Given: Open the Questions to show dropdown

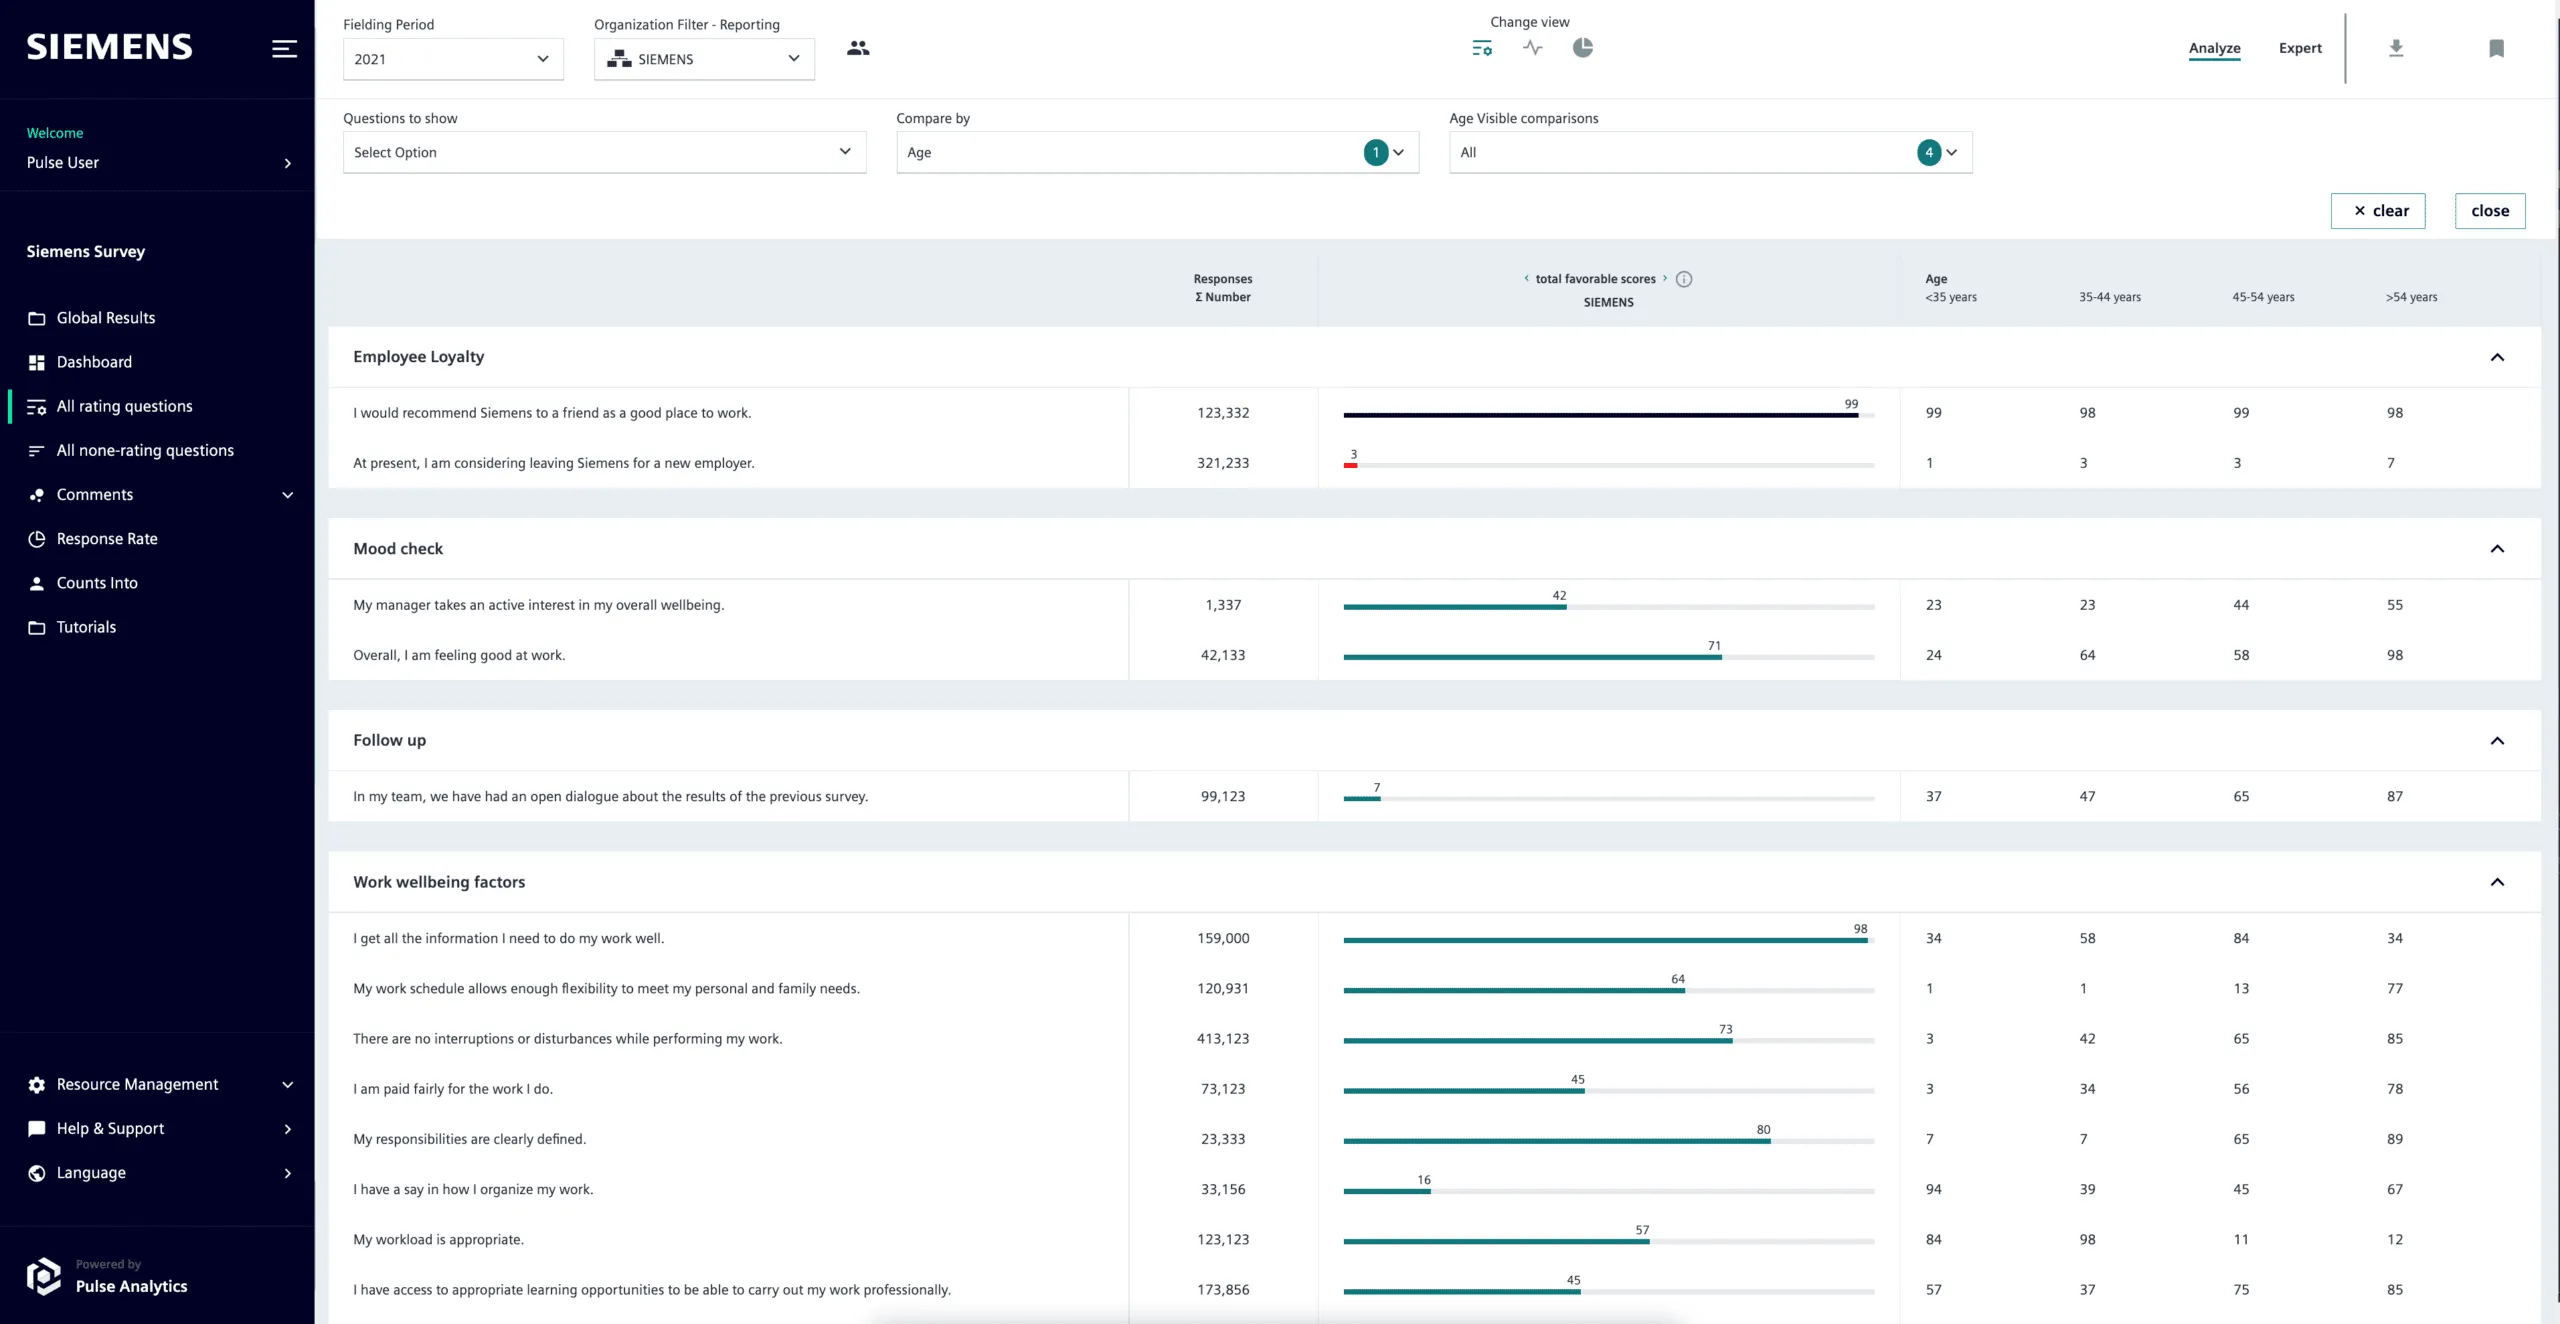Looking at the screenshot, I should click(x=604, y=152).
